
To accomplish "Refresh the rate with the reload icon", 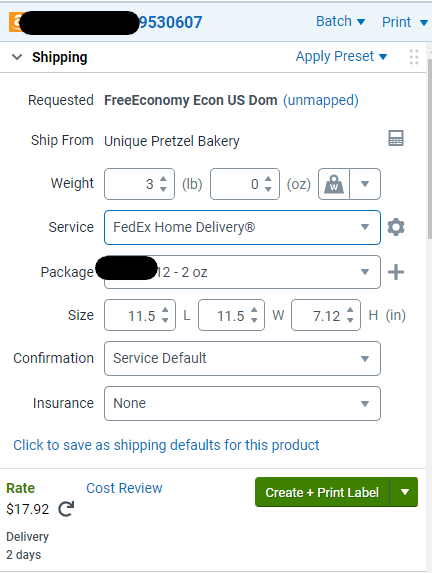I will (x=66, y=509).
